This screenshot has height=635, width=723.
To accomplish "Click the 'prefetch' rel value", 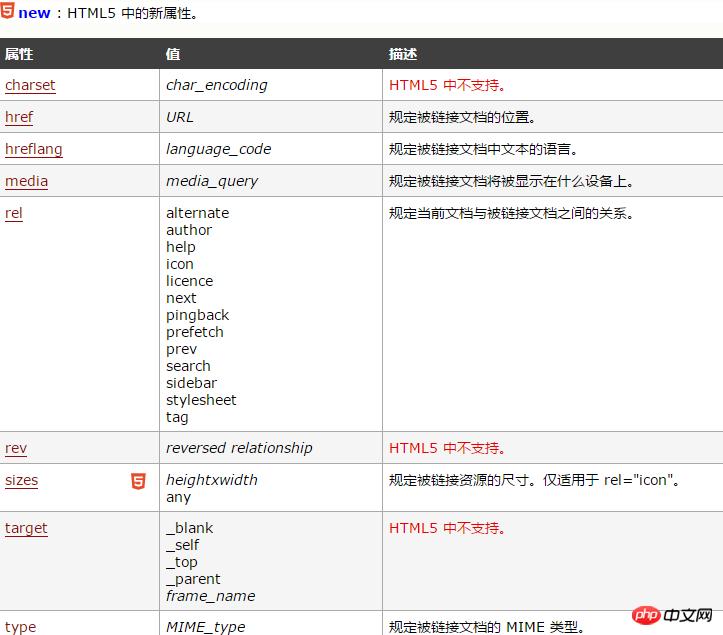I will 195,332.
